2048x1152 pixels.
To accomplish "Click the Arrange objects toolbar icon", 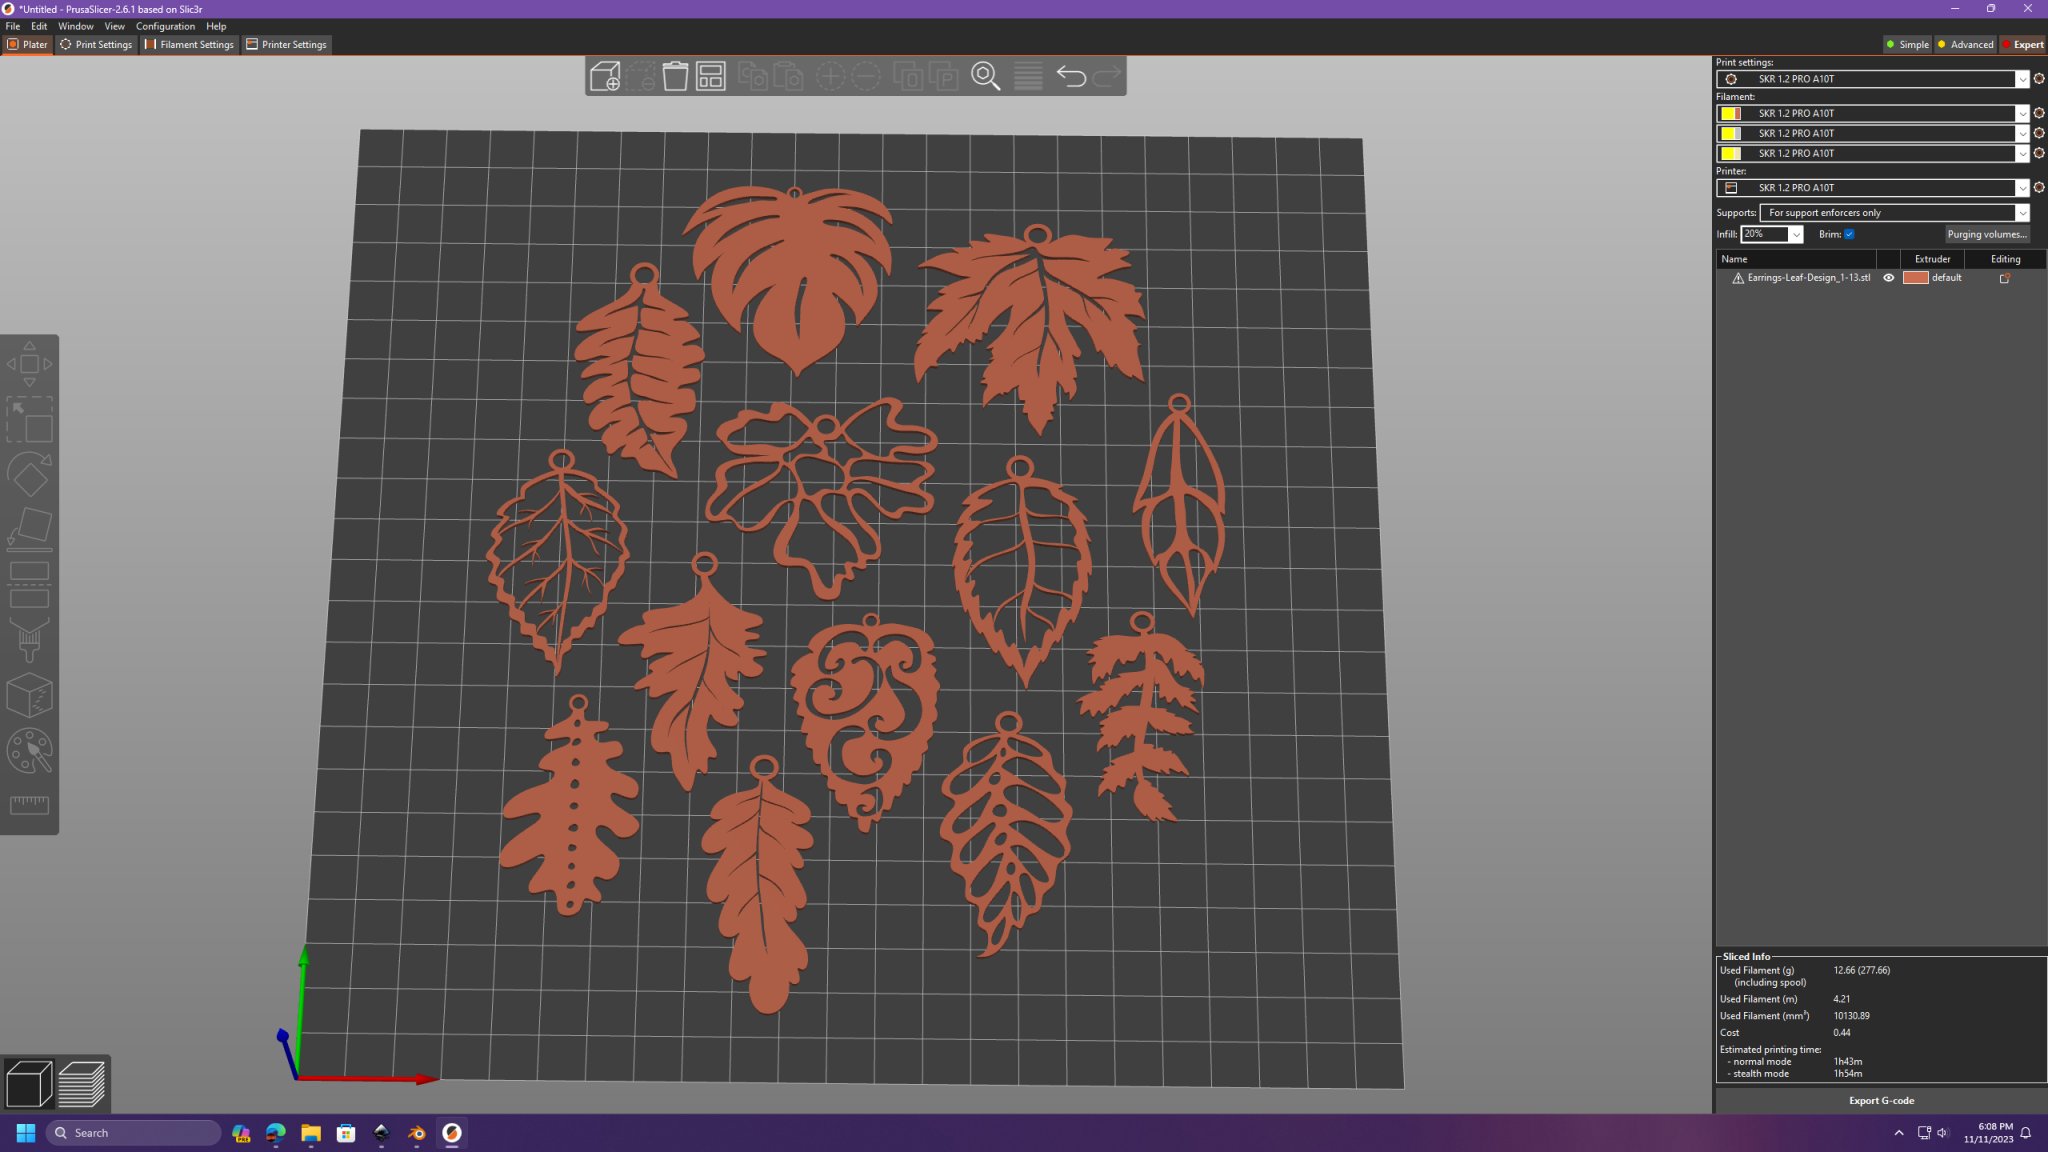I will click(711, 76).
